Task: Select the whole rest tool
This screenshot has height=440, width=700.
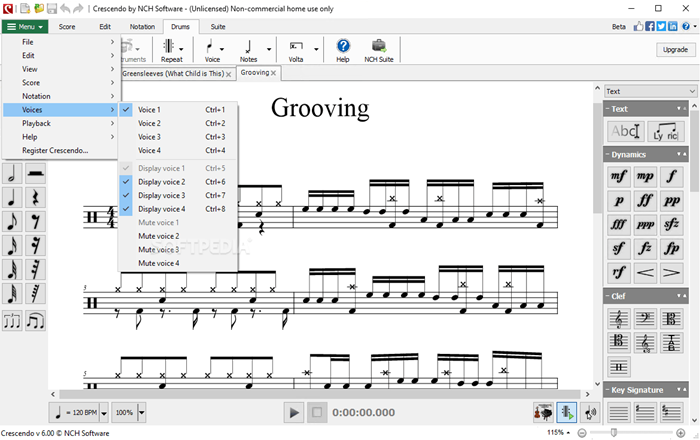Action: [x=35, y=174]
